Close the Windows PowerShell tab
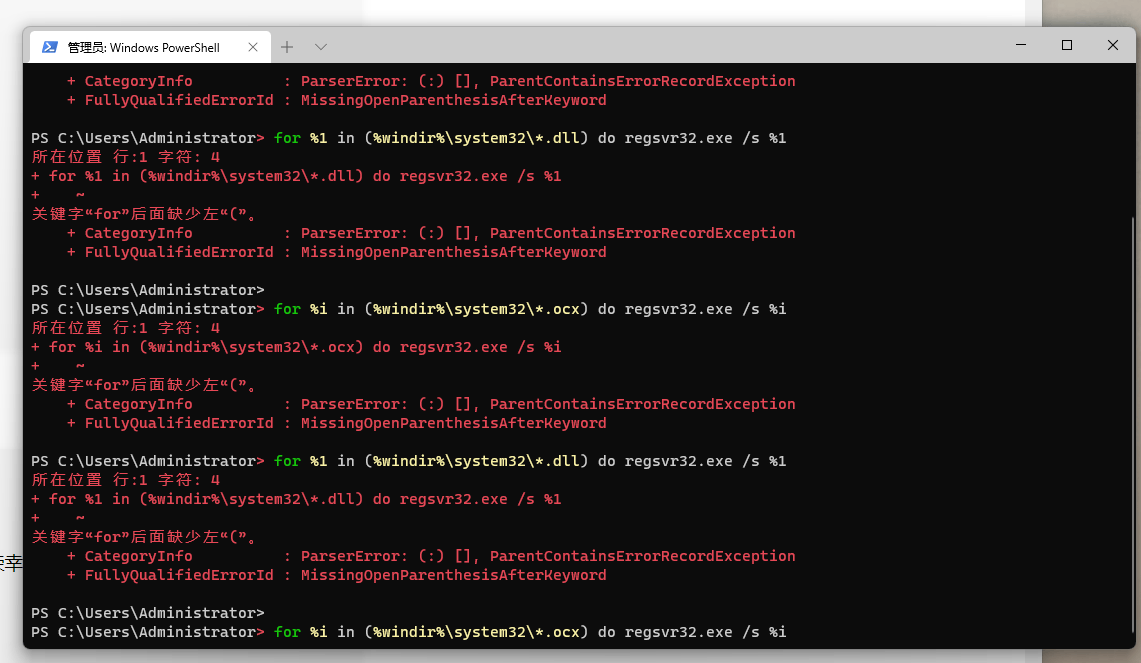Image resolution: width=1141 pixels, height=663 pixels. point(253,47)
